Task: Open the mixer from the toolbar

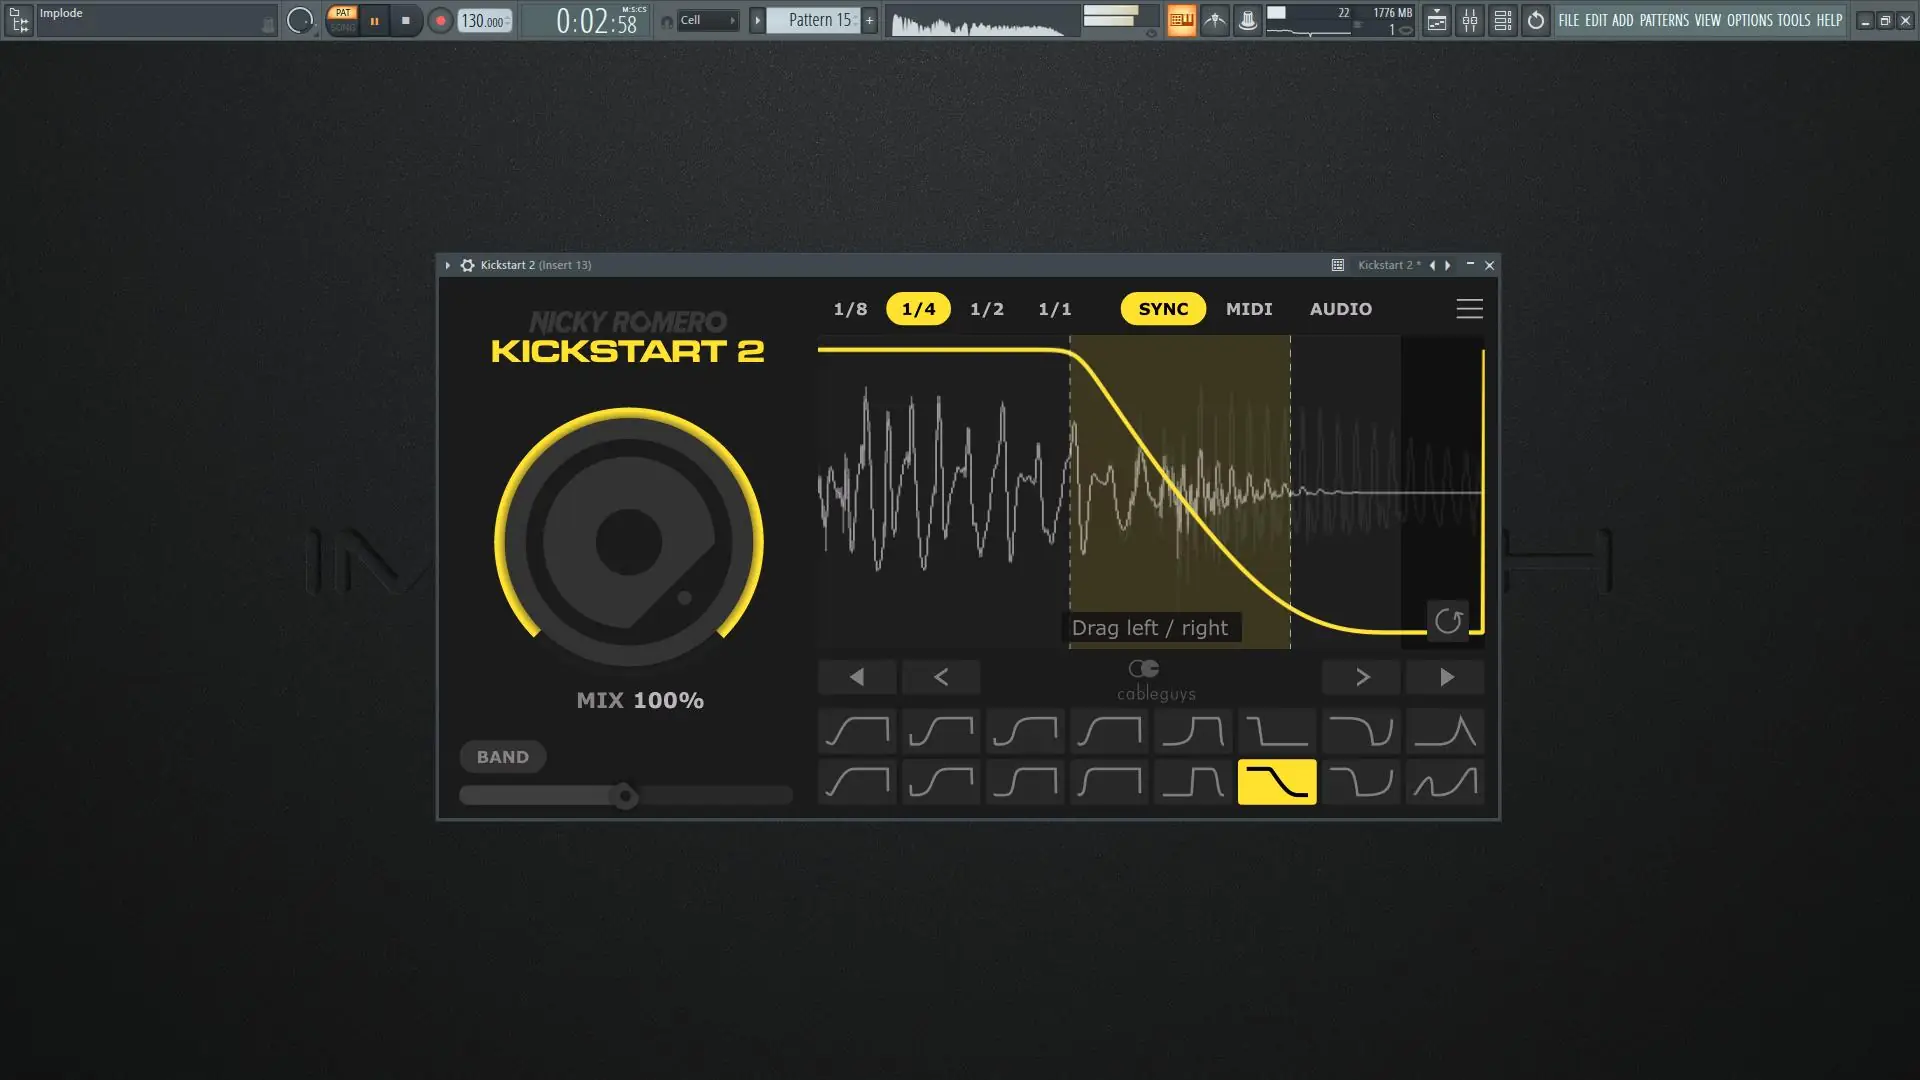Action: [x=1469, y=20]
